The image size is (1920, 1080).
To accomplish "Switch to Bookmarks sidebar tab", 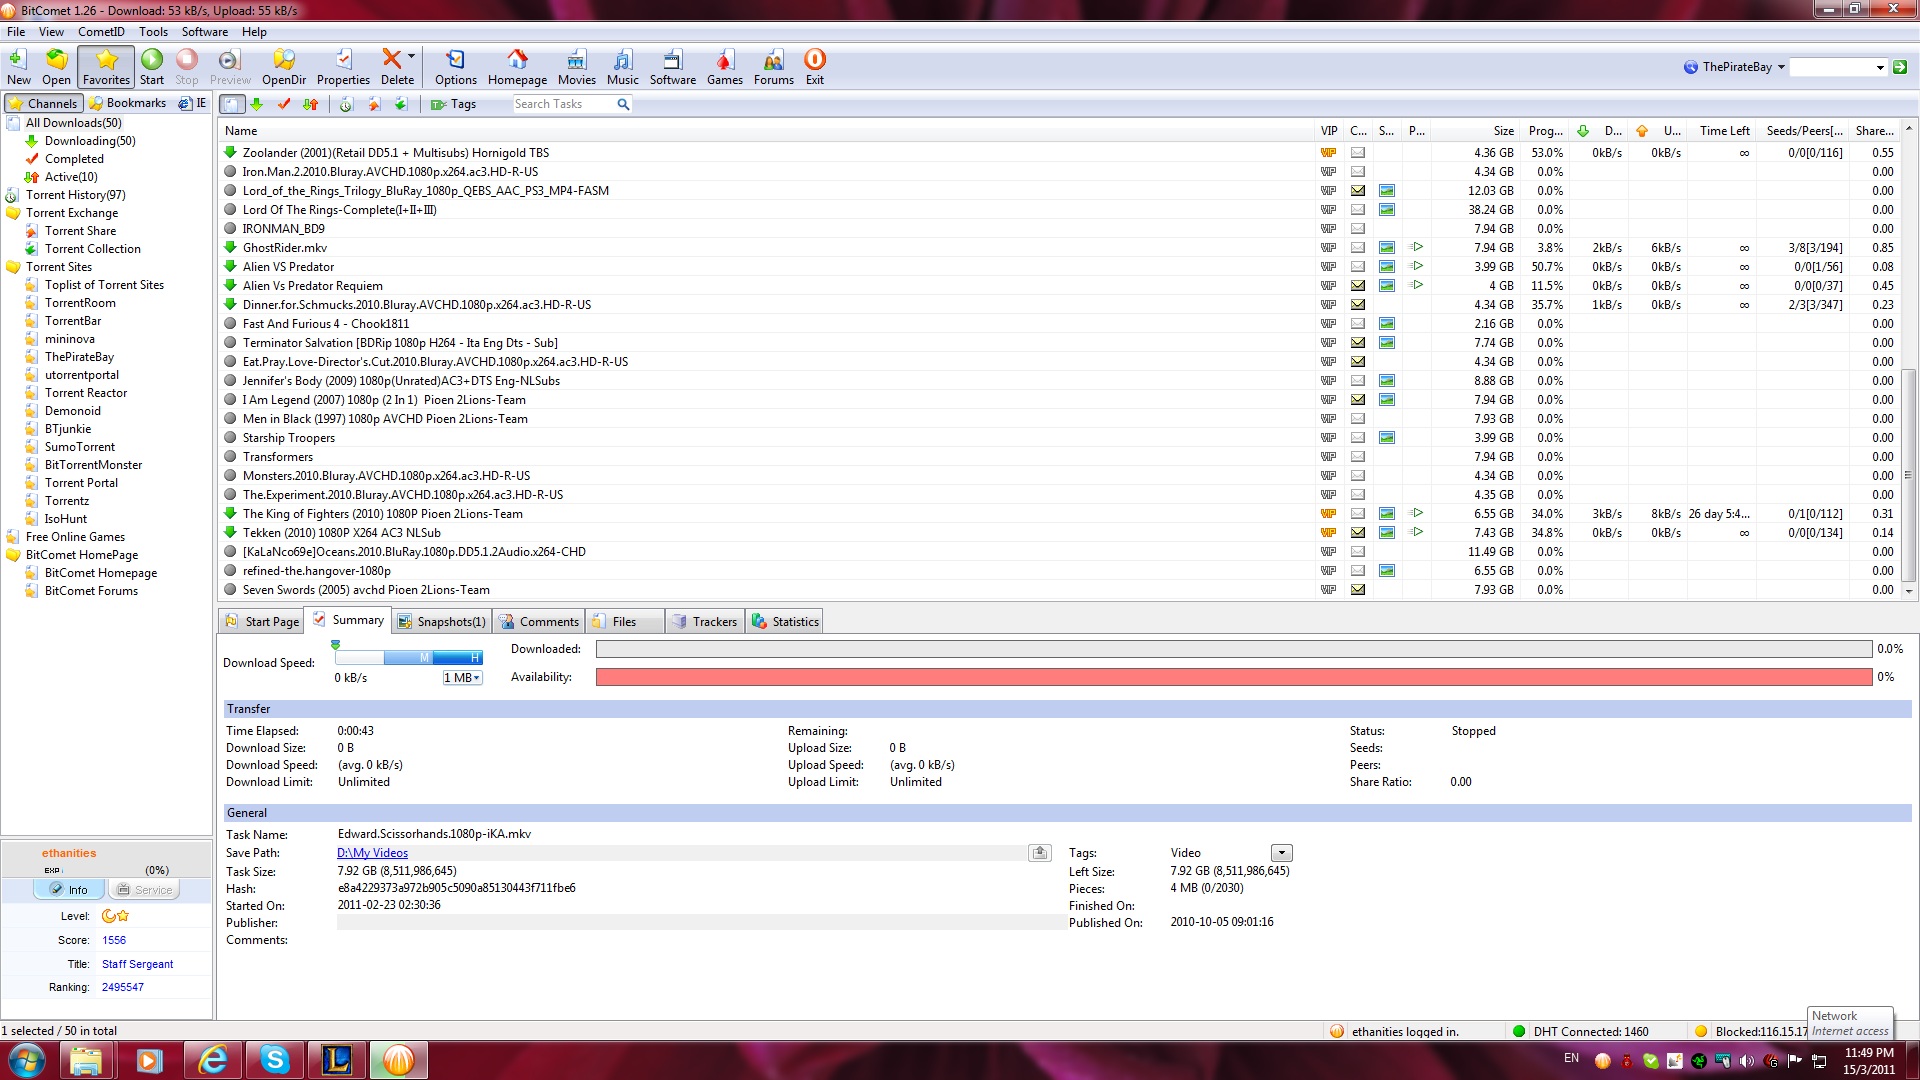I will pyautogui.click(x=127, y=103).
